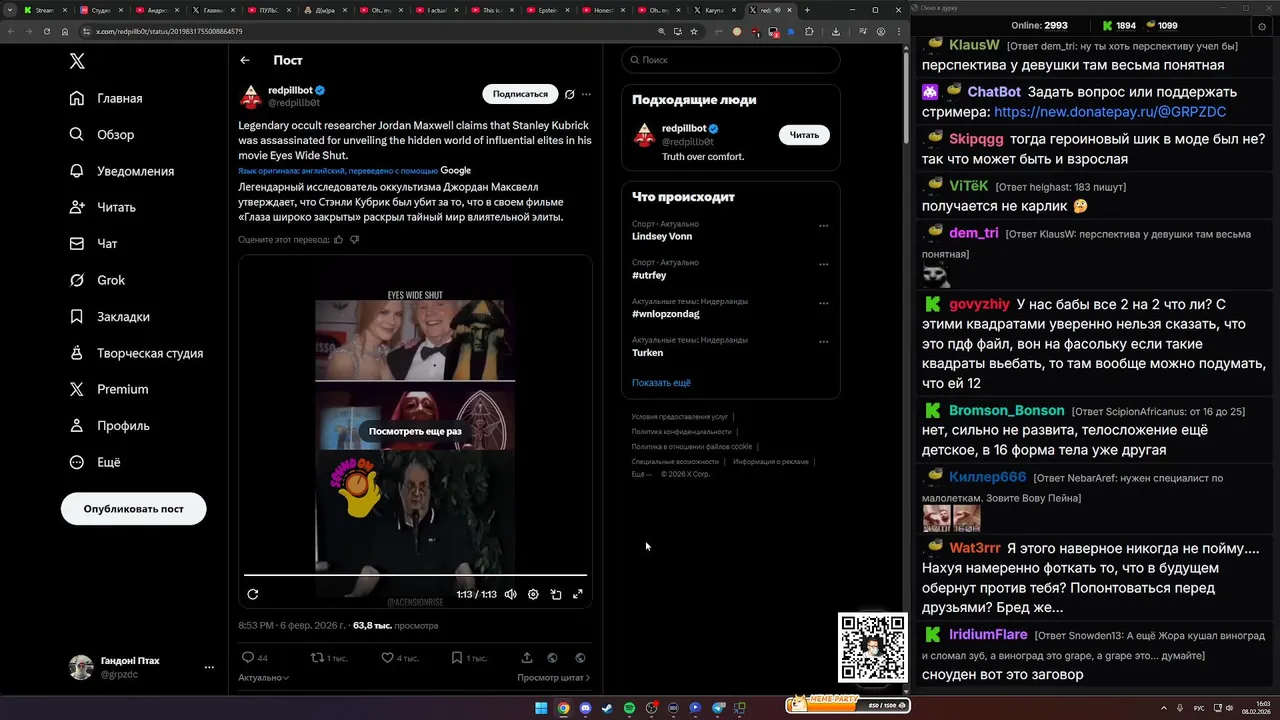Share the post via upload icon
1280x720 pixels.
point(527,658)
